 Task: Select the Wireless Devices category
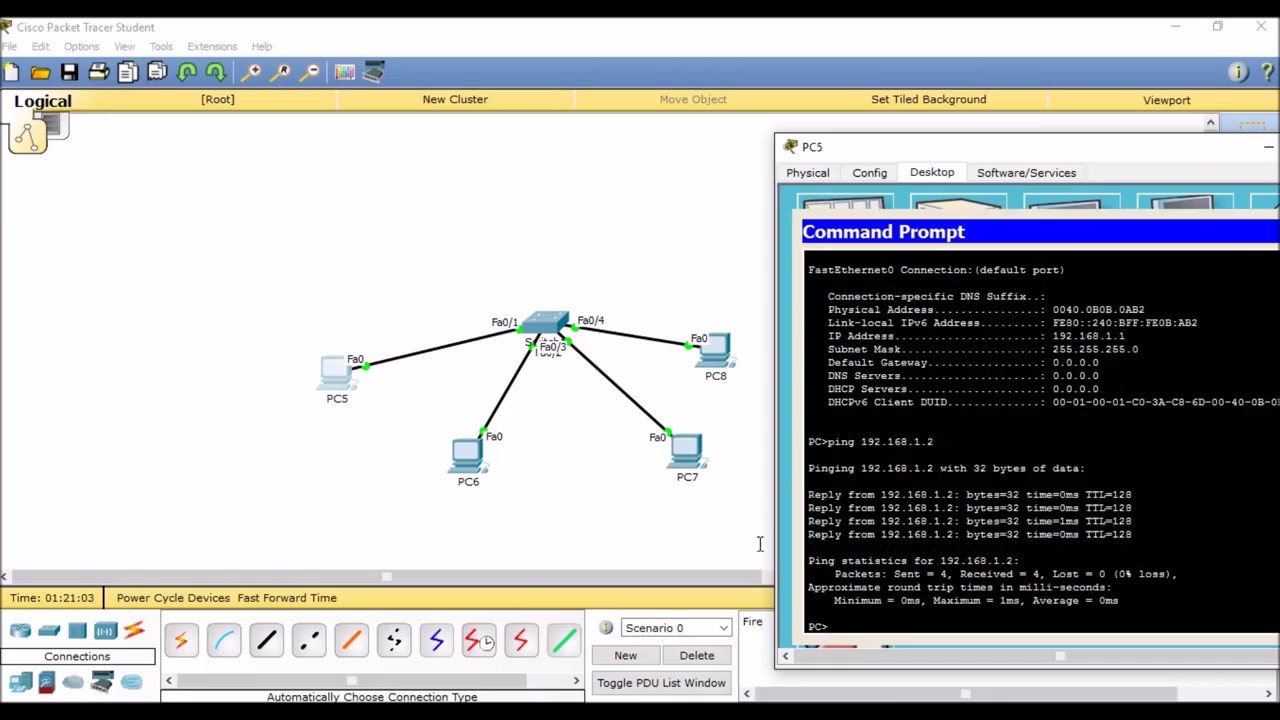click(x=105, y=631)
